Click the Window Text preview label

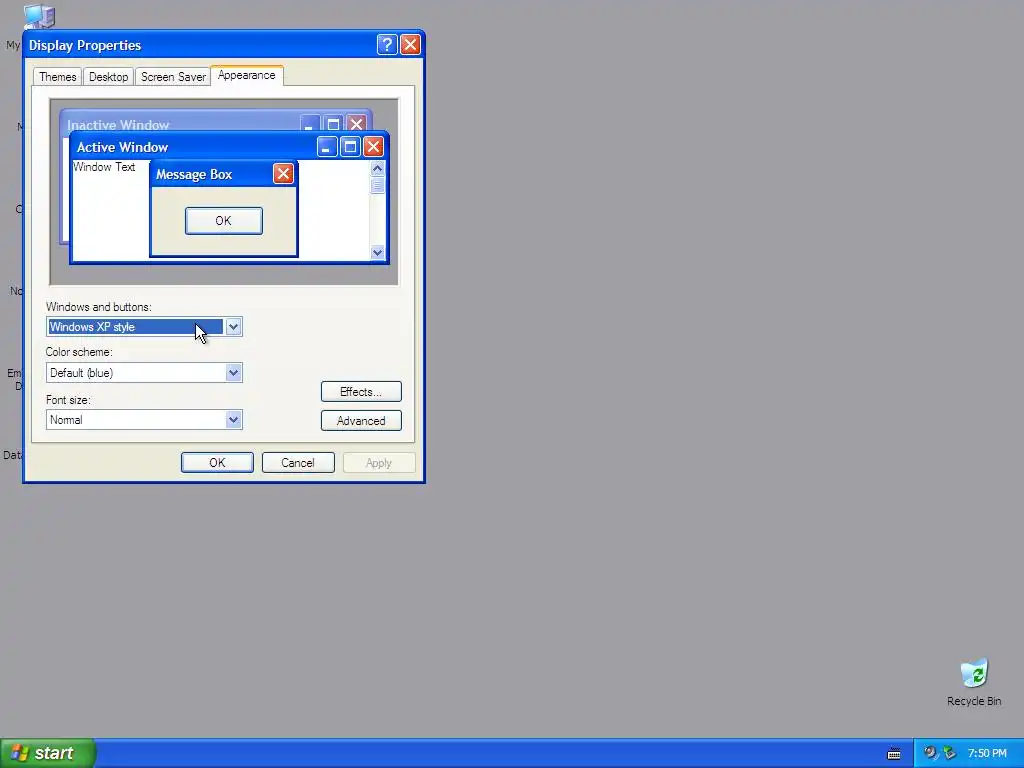pyautogui.click(x=104, y=167)
